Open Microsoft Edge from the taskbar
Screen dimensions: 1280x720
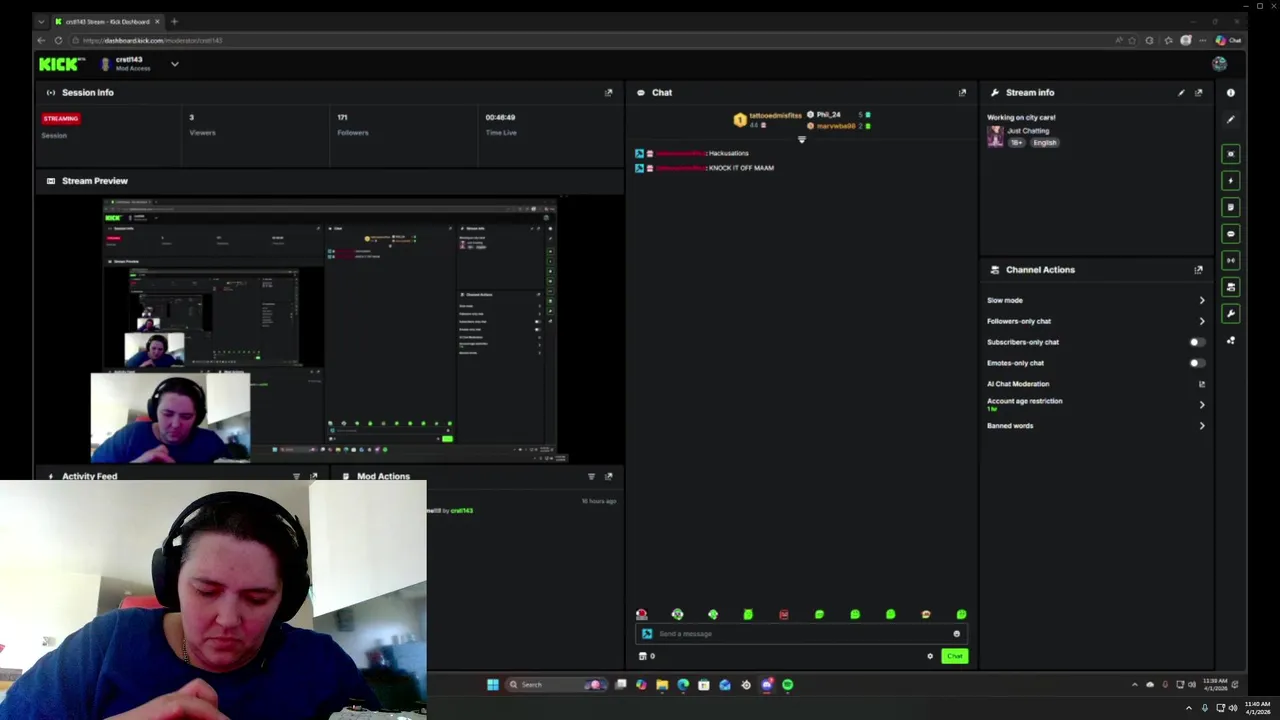pos(683,685)
